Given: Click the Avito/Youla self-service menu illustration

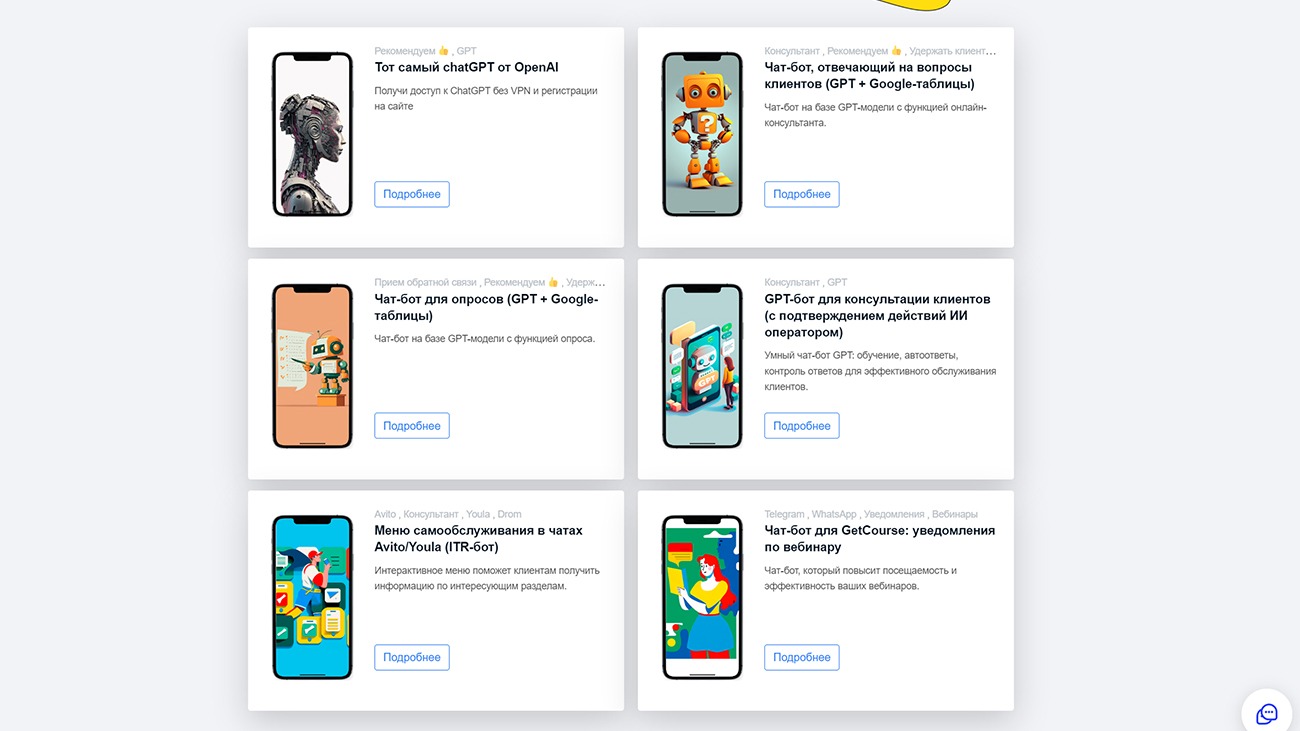Looking at the screenshot, I should (x=313, y=597).
